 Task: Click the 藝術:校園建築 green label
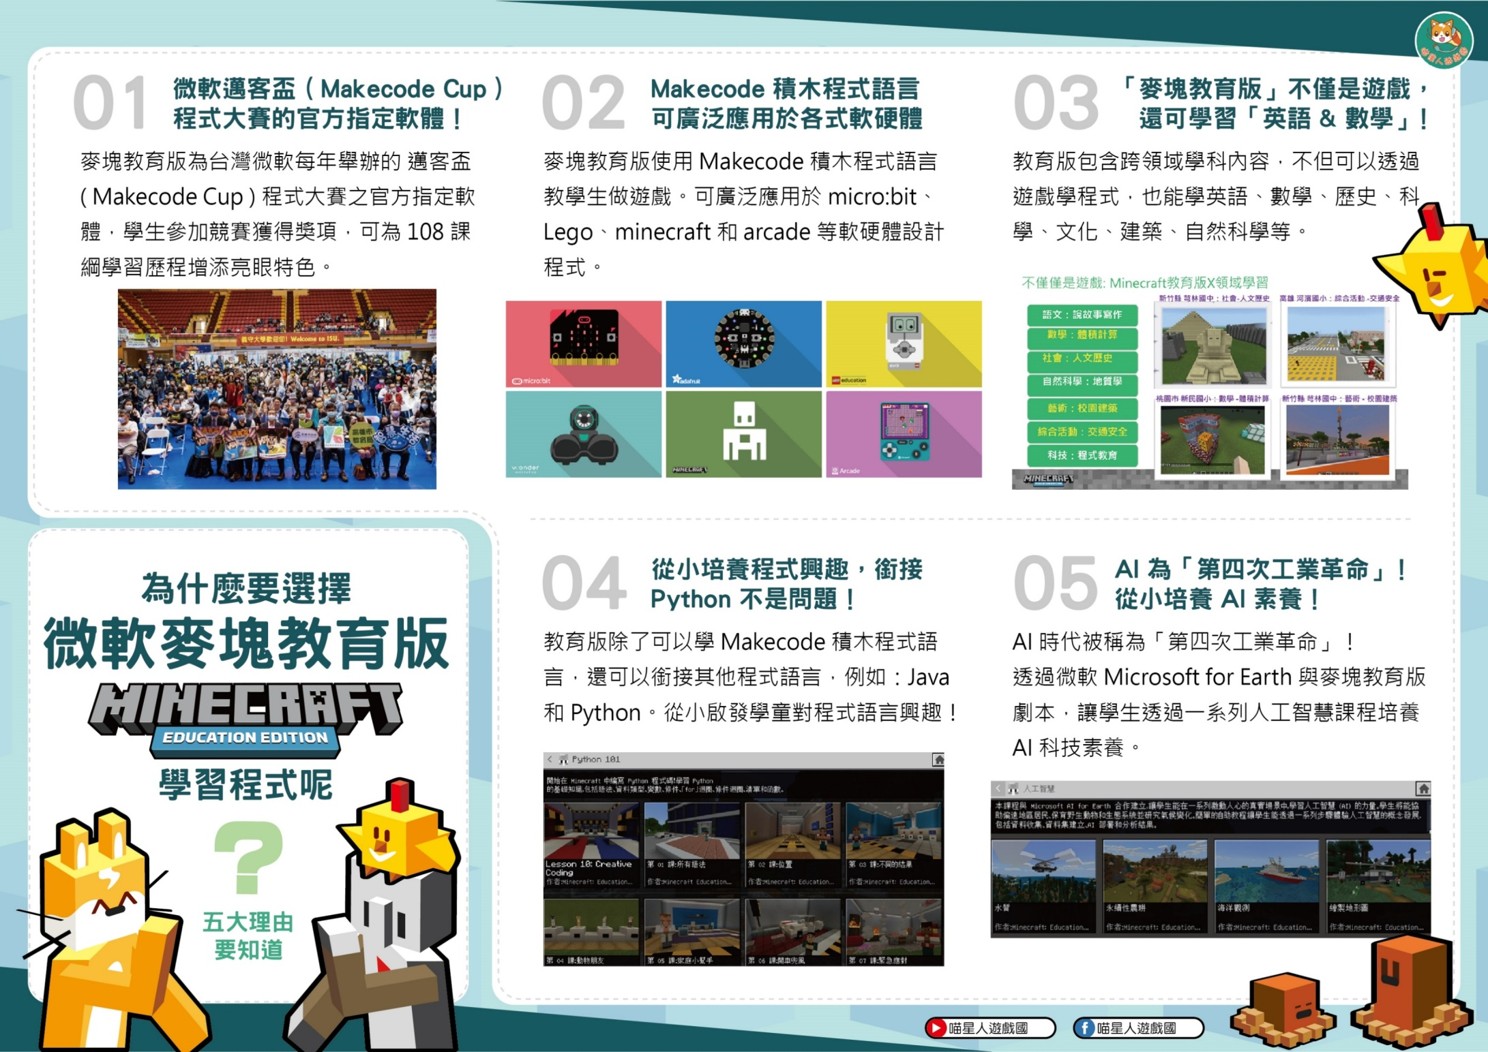pos(1082,408)
